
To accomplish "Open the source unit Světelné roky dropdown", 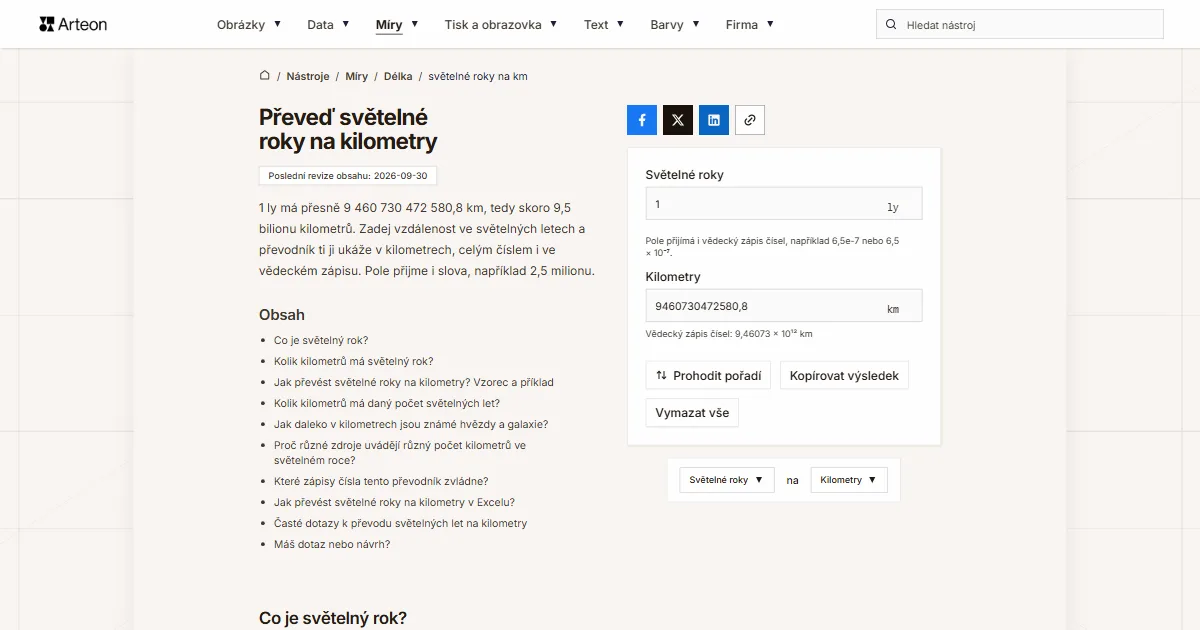I will pos(727,480).
